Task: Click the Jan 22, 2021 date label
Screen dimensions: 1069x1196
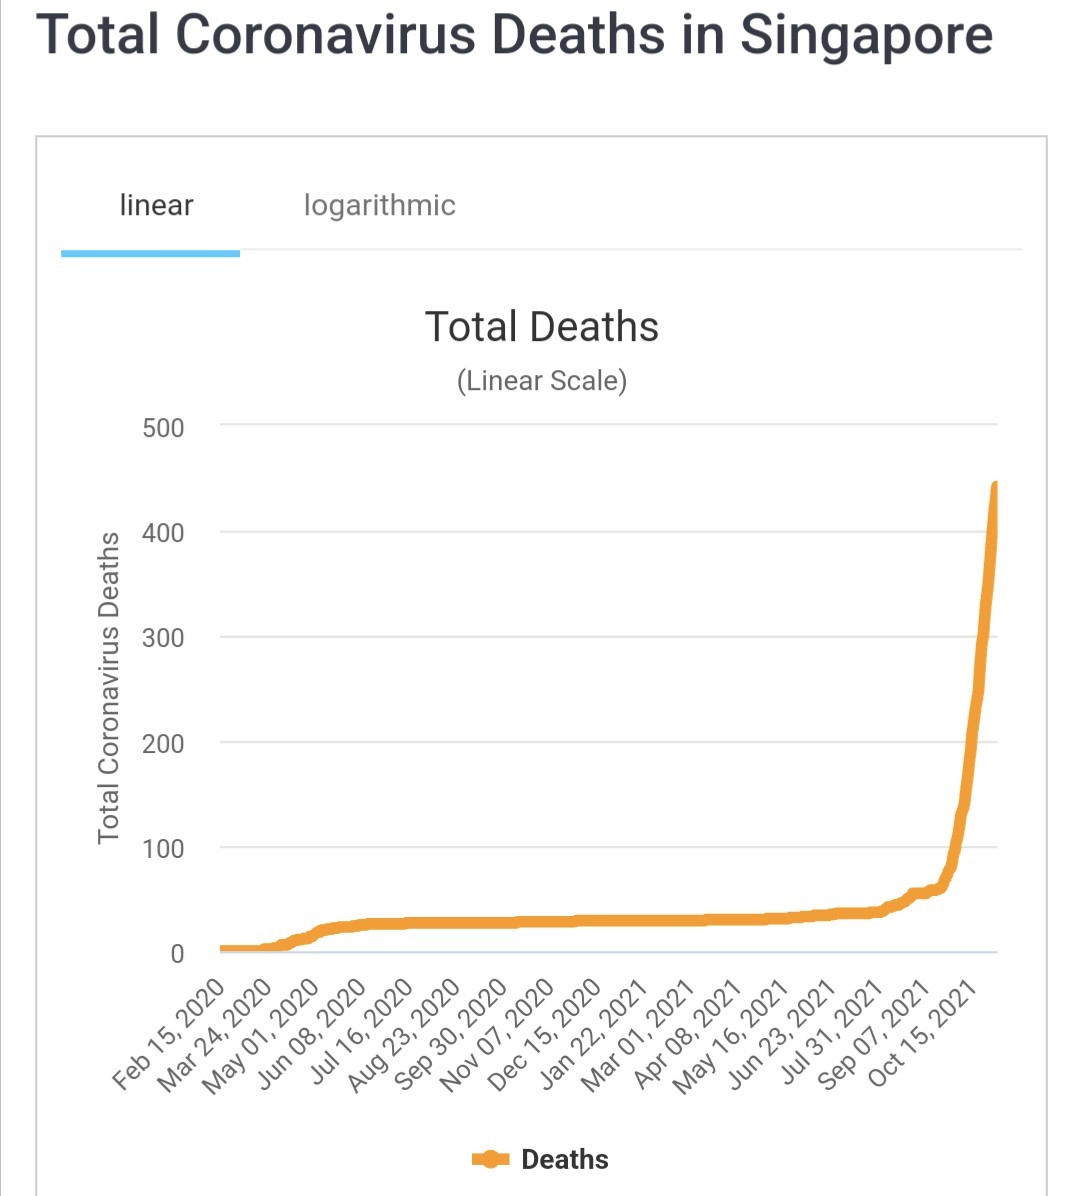Action: pos(594,1035)
